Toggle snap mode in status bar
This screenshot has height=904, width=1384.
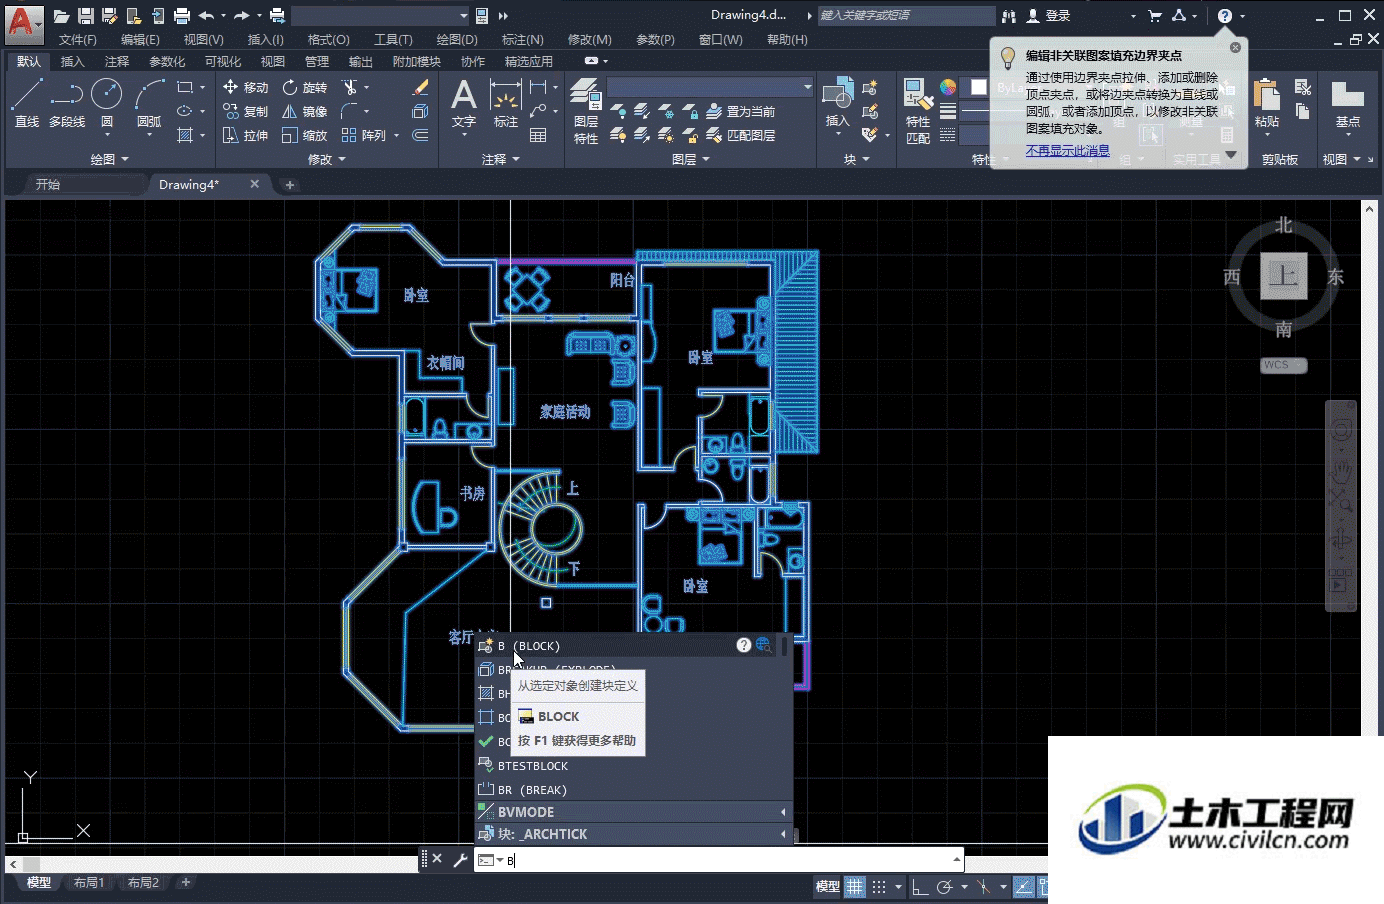(x=879, y=886)
